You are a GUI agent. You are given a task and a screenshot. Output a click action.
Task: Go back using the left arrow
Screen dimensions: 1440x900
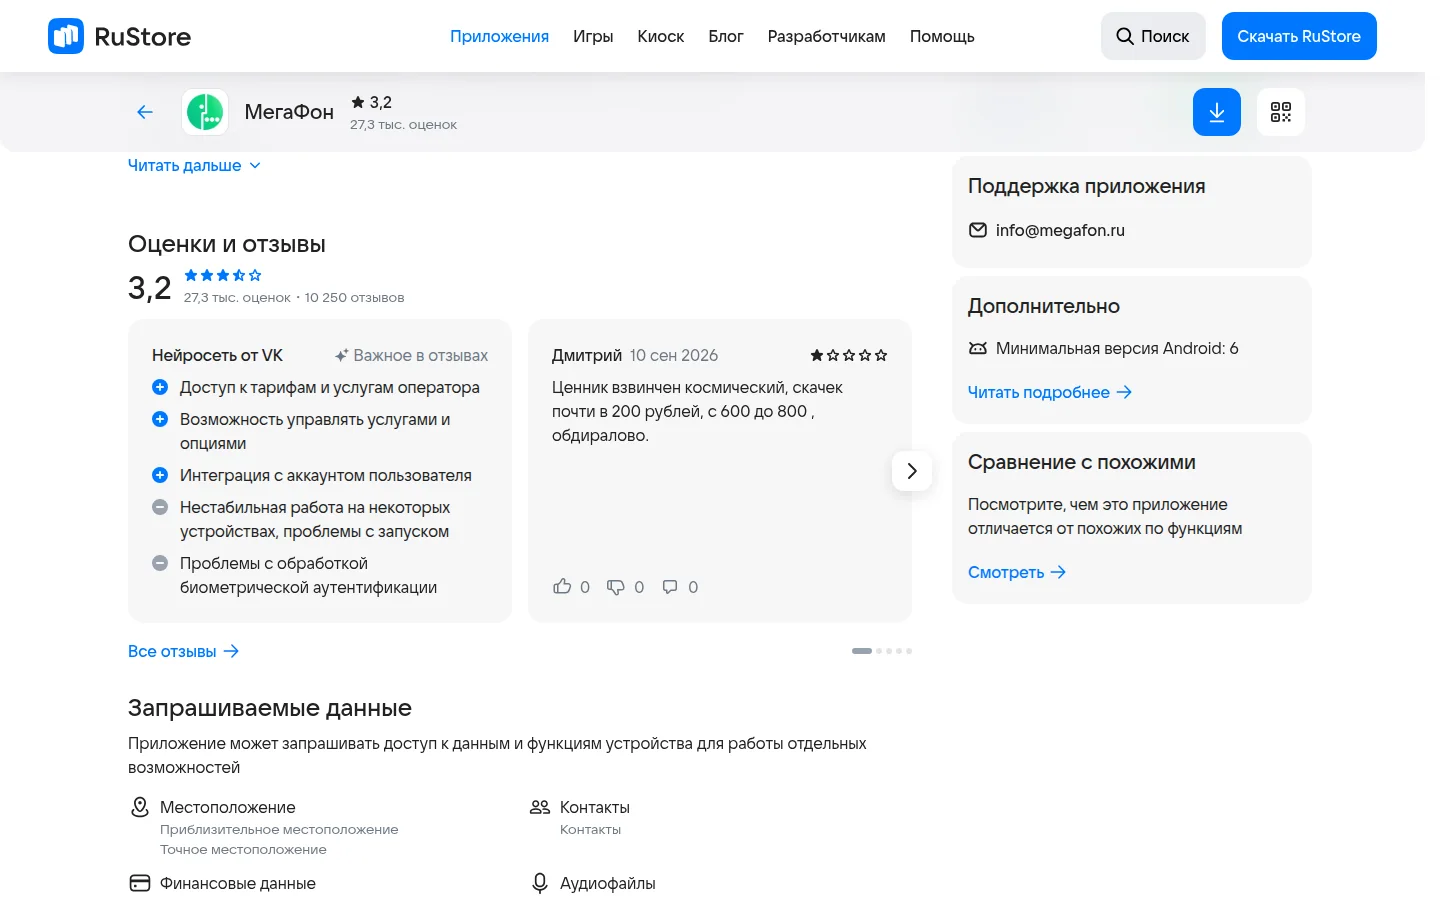pos(145,112)
